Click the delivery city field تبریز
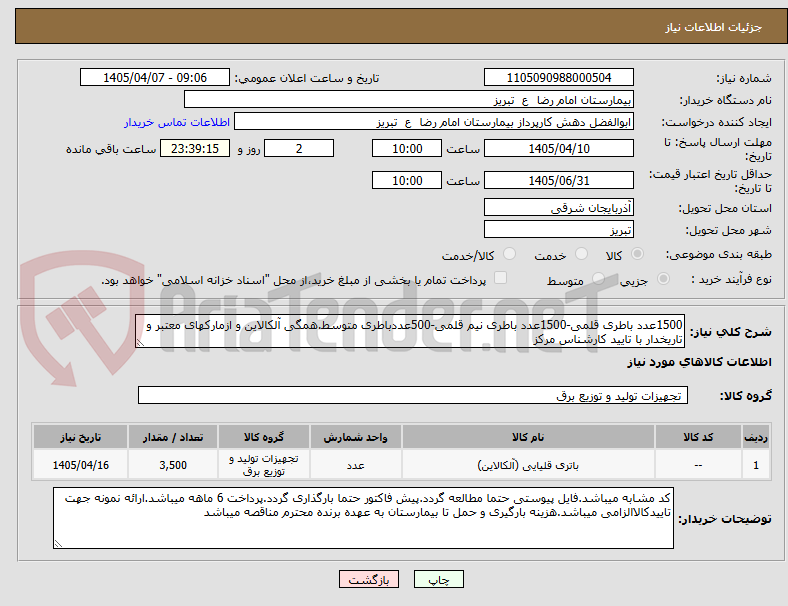Image resolution: width=788 pixels, height=606 pixels. (x=558, y=229)
